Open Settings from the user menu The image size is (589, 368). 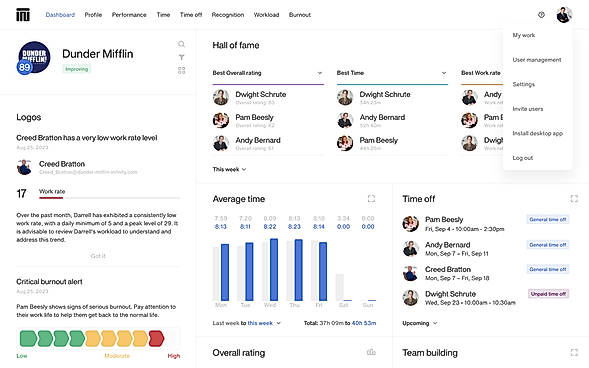pyautogui.click(x=524, y=84)
